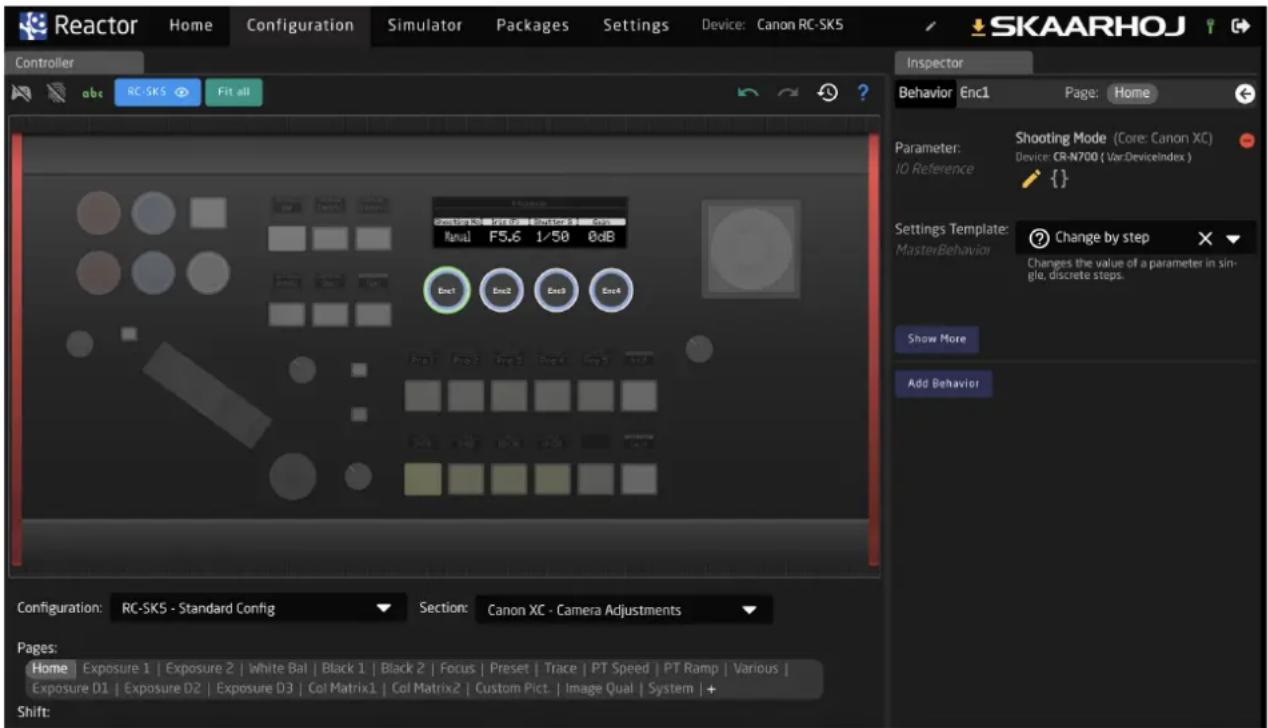1268x728 pixels.
Task: Expand the Settings Template dropdown arrow
Action: point(1233,239)
